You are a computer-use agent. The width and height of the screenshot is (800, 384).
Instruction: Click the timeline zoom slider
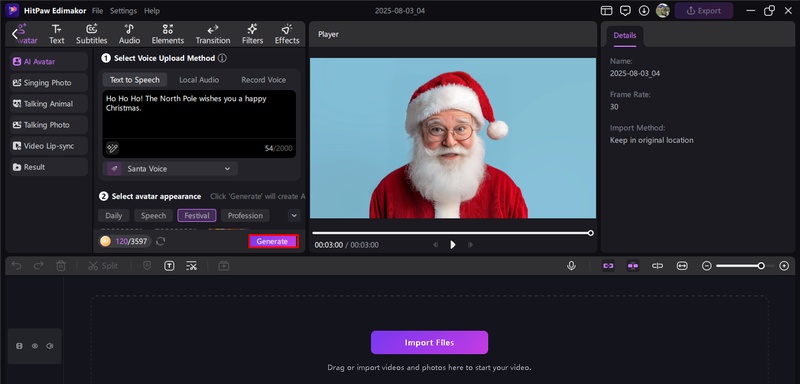click(745, 266)
